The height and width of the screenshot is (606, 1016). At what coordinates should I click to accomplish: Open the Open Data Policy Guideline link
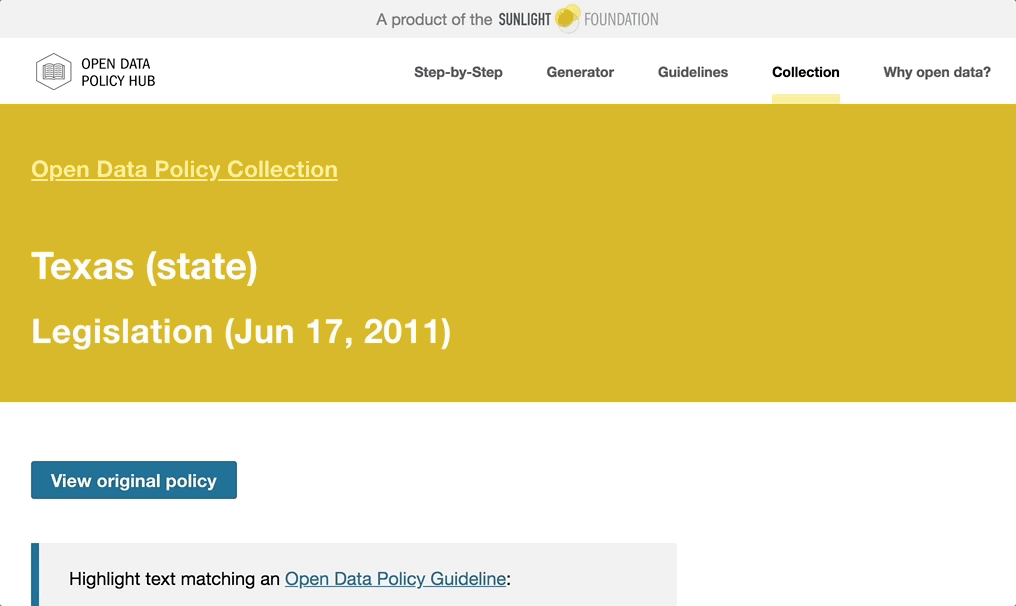click(x=395, y=578)
